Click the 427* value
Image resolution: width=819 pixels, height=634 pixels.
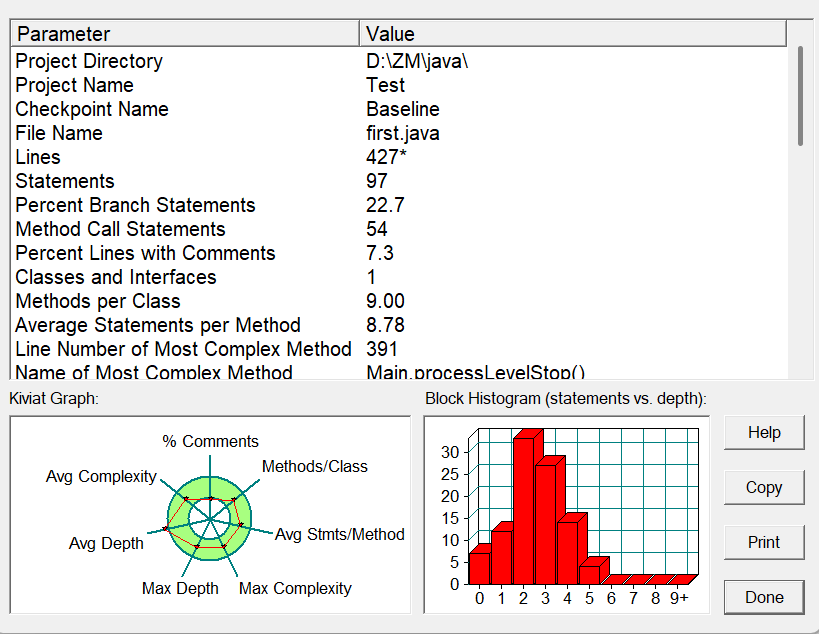[x=386, y=157]
